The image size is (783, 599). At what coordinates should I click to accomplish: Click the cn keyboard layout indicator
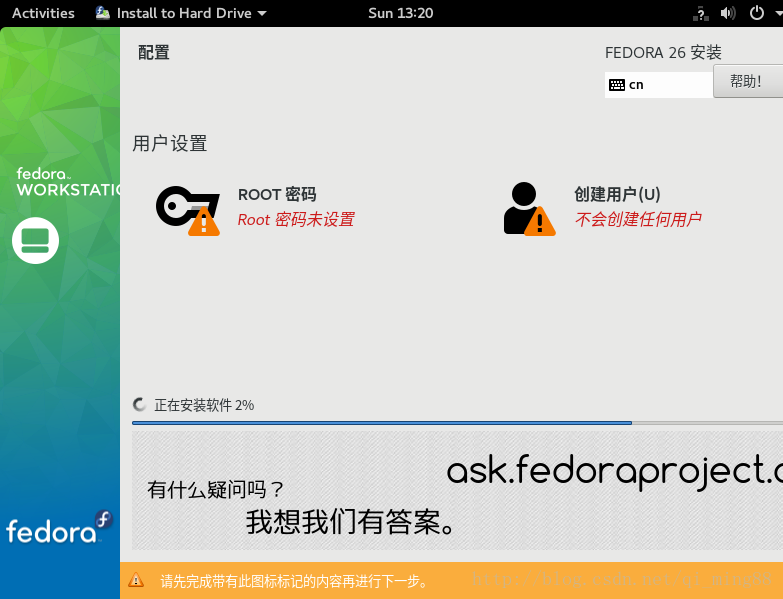pyautogui.click(x=658, y=85)
